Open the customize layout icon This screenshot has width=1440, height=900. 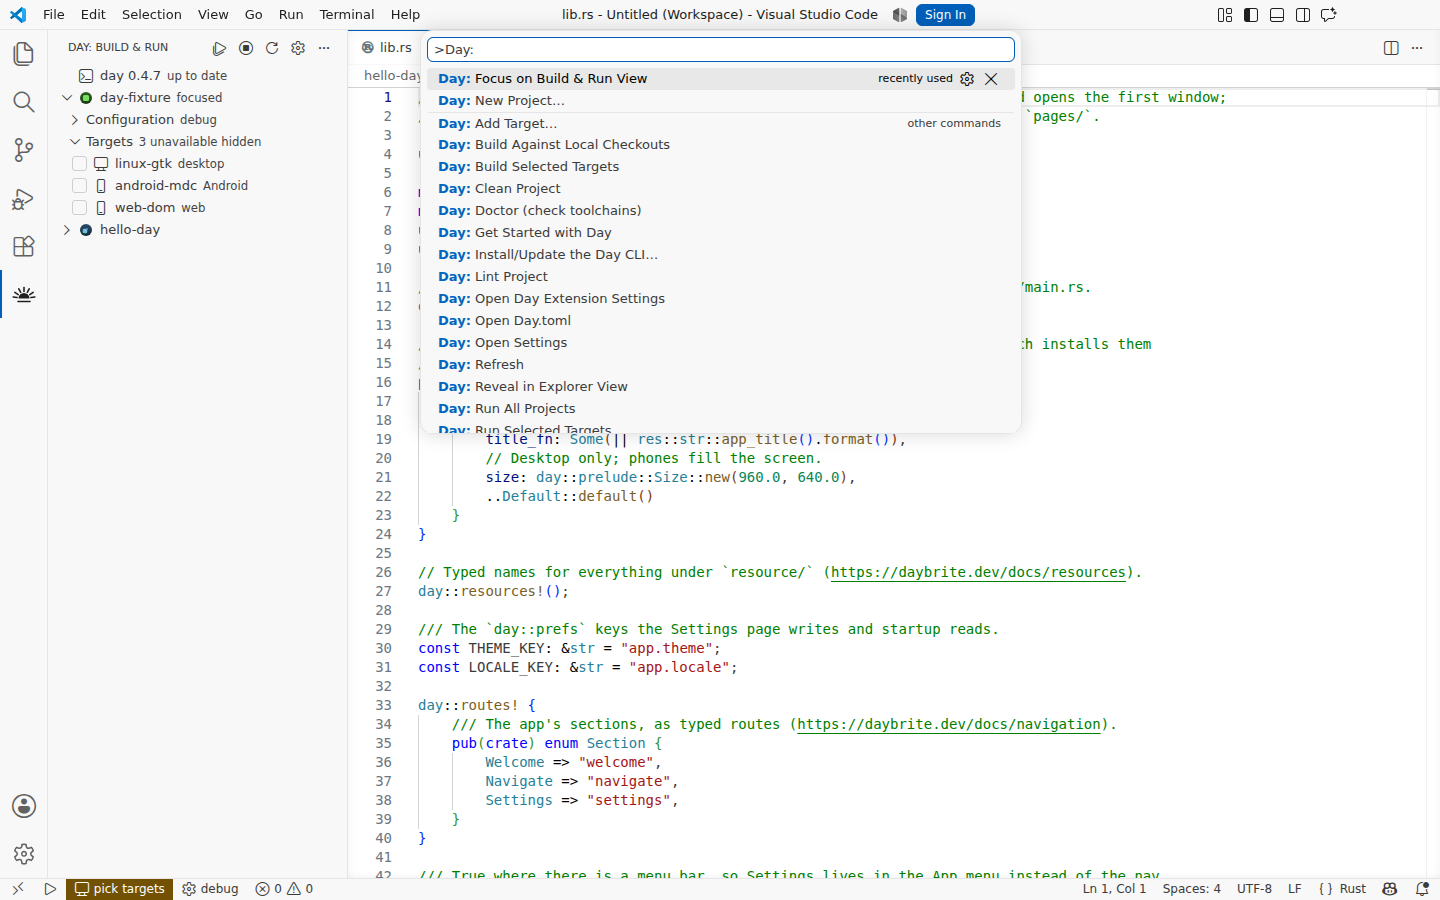1225,15
